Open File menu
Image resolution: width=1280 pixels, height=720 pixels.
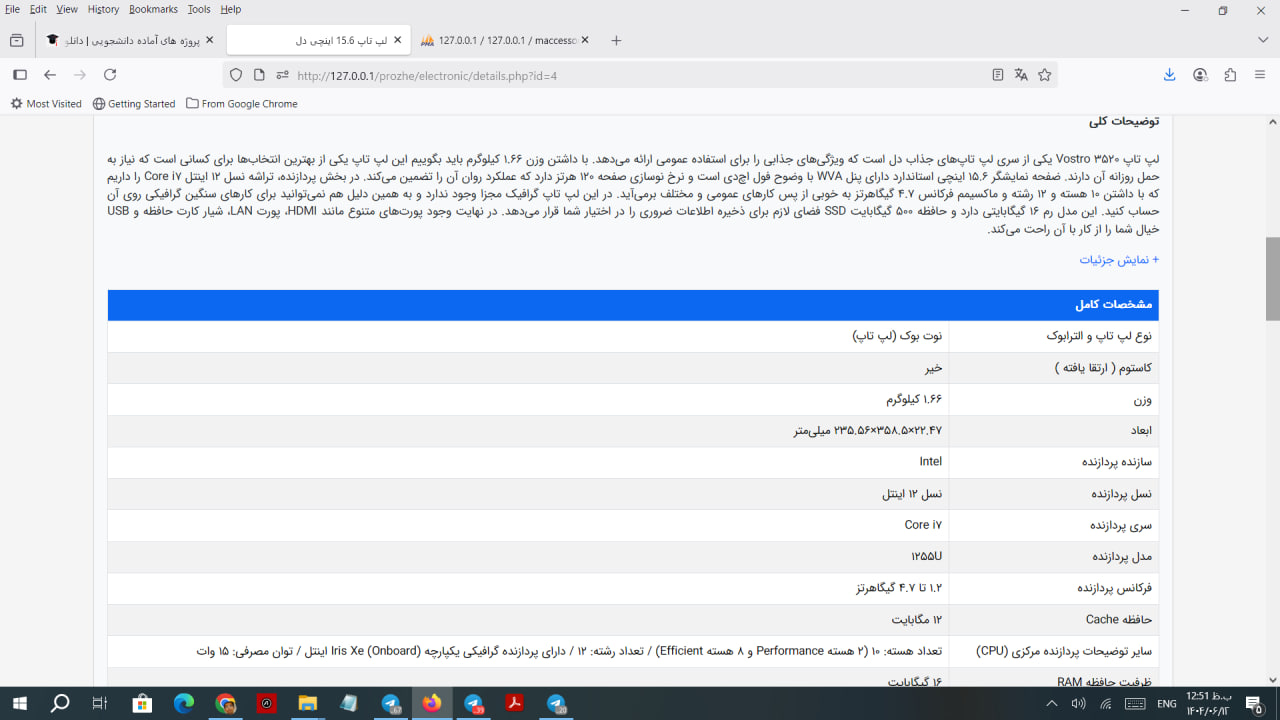pos(13,9)
